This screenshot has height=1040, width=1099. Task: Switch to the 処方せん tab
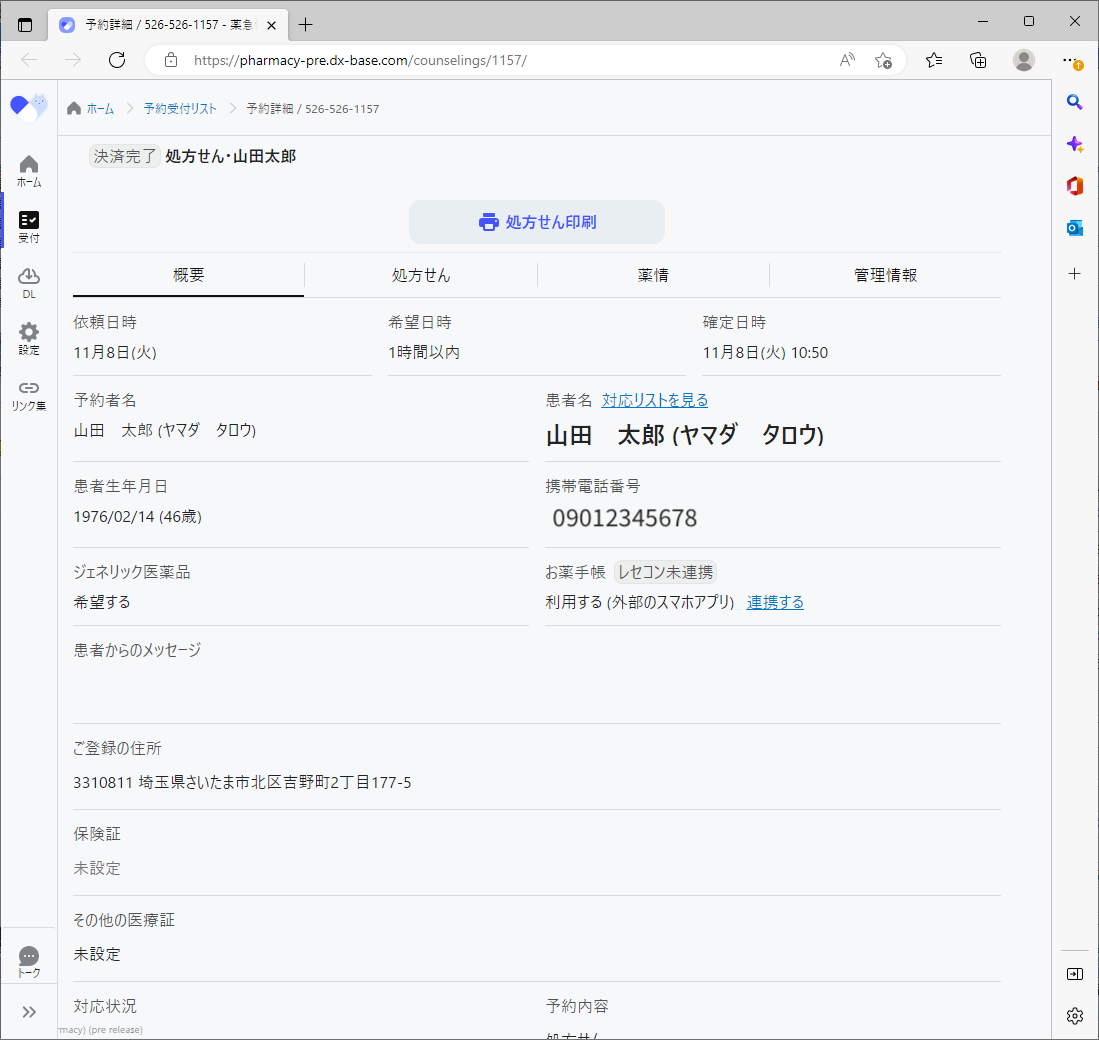421,275
